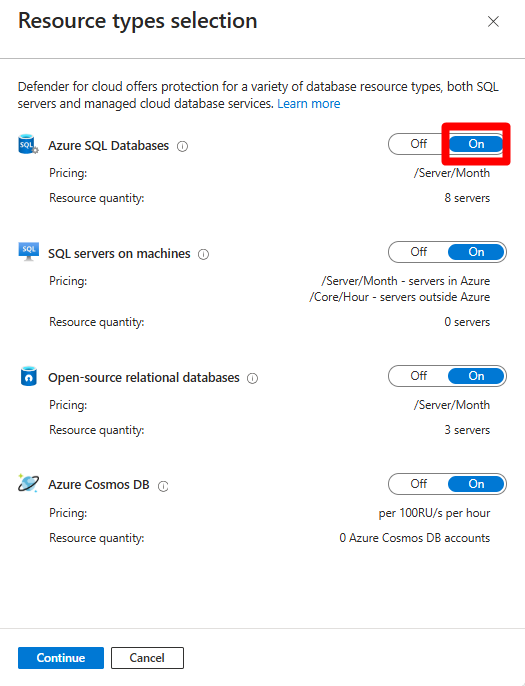This screenshot has height=686, width=525.
Task: Select On for Azure Cosmos DB
Action: coord(476,484)
